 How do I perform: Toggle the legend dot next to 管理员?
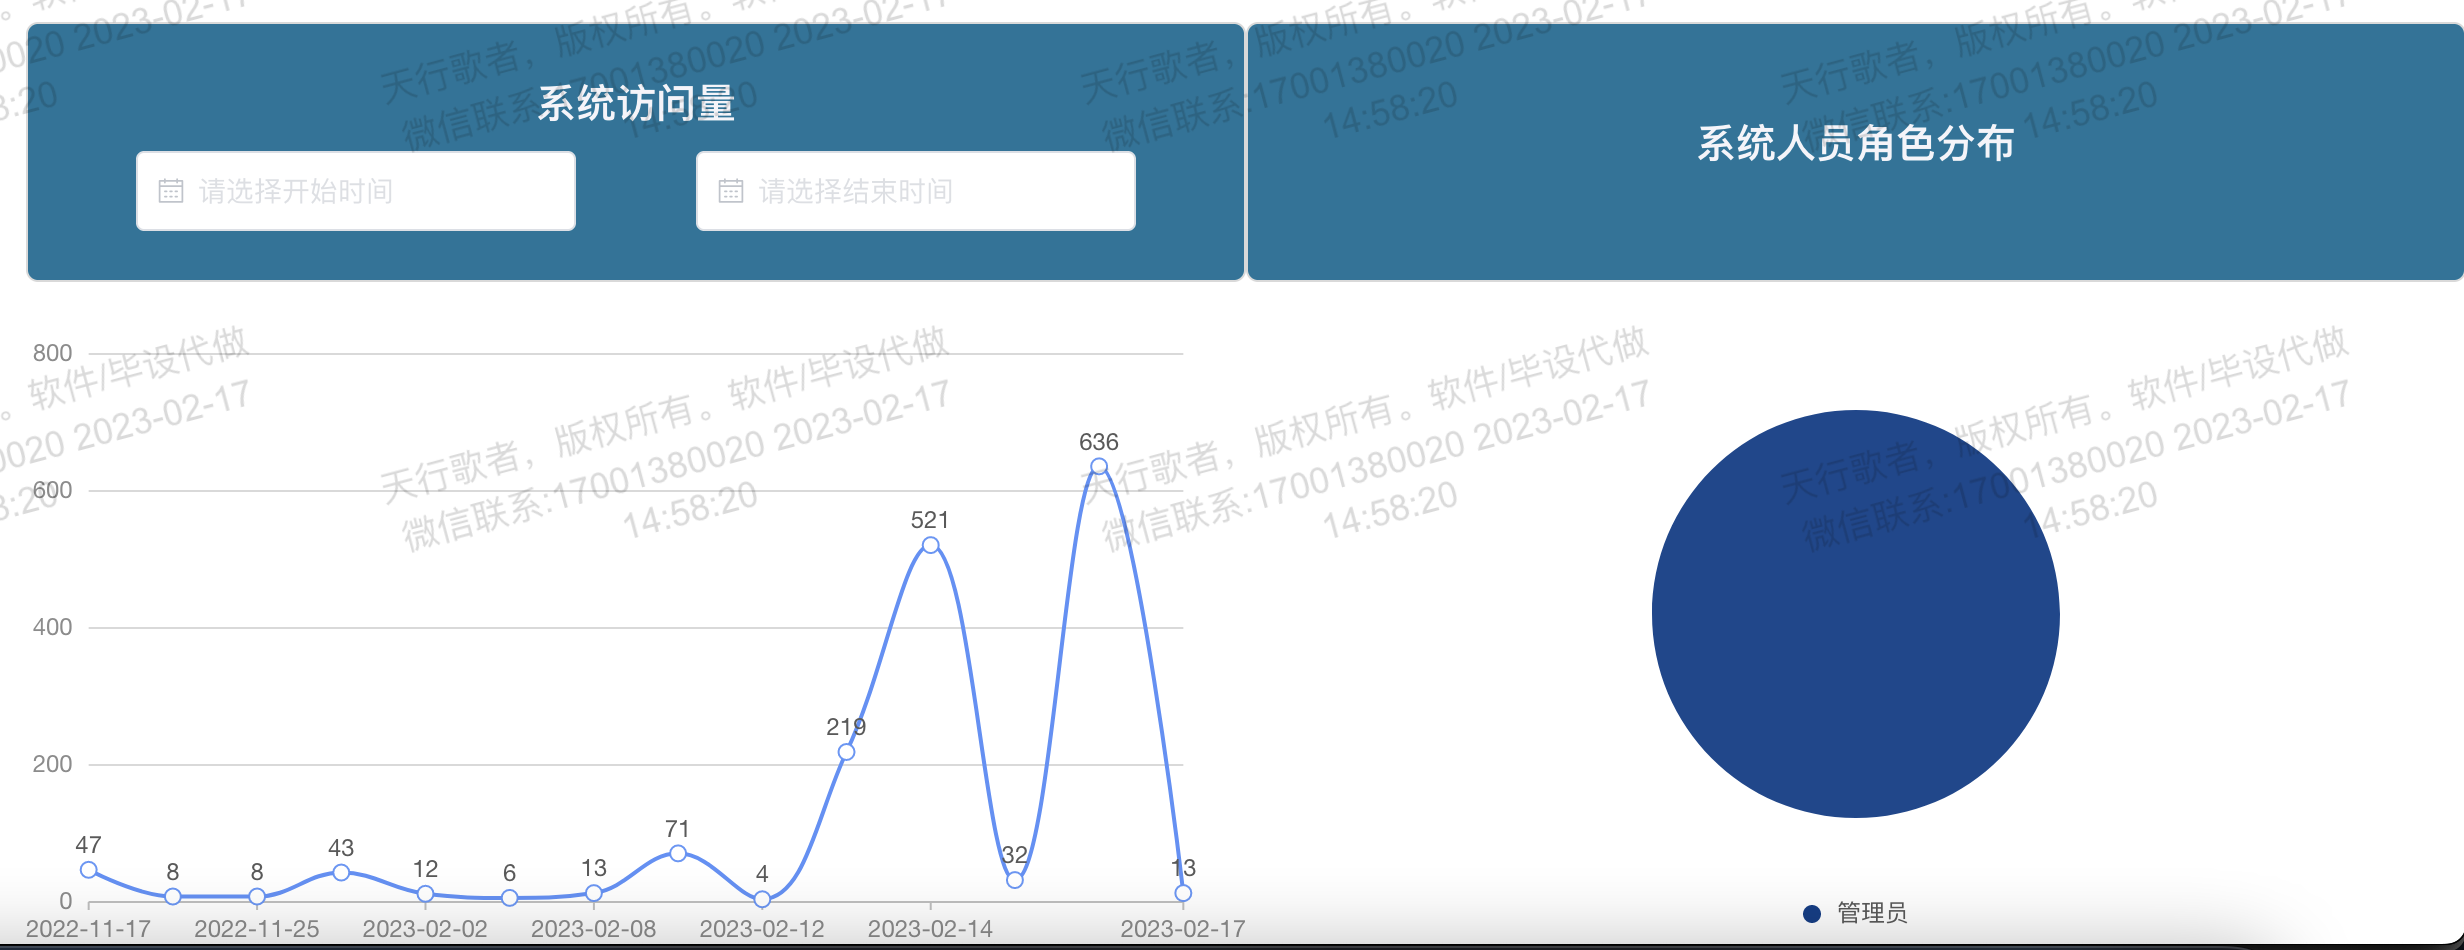click(x=1811, y=914)
